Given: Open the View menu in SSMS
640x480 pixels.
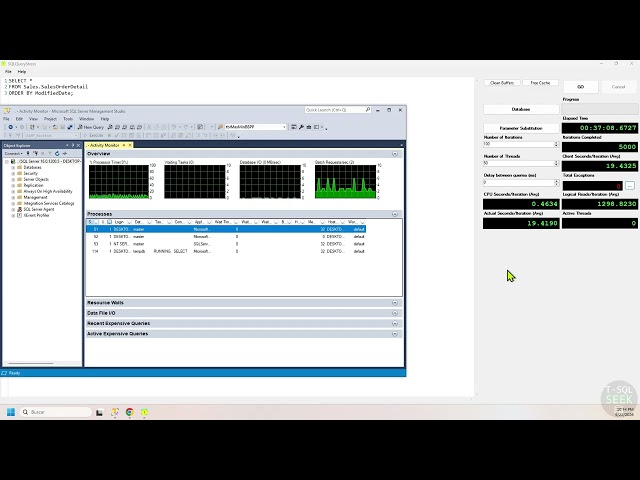Looking at the screenshot, I should [x=33, y=119].
